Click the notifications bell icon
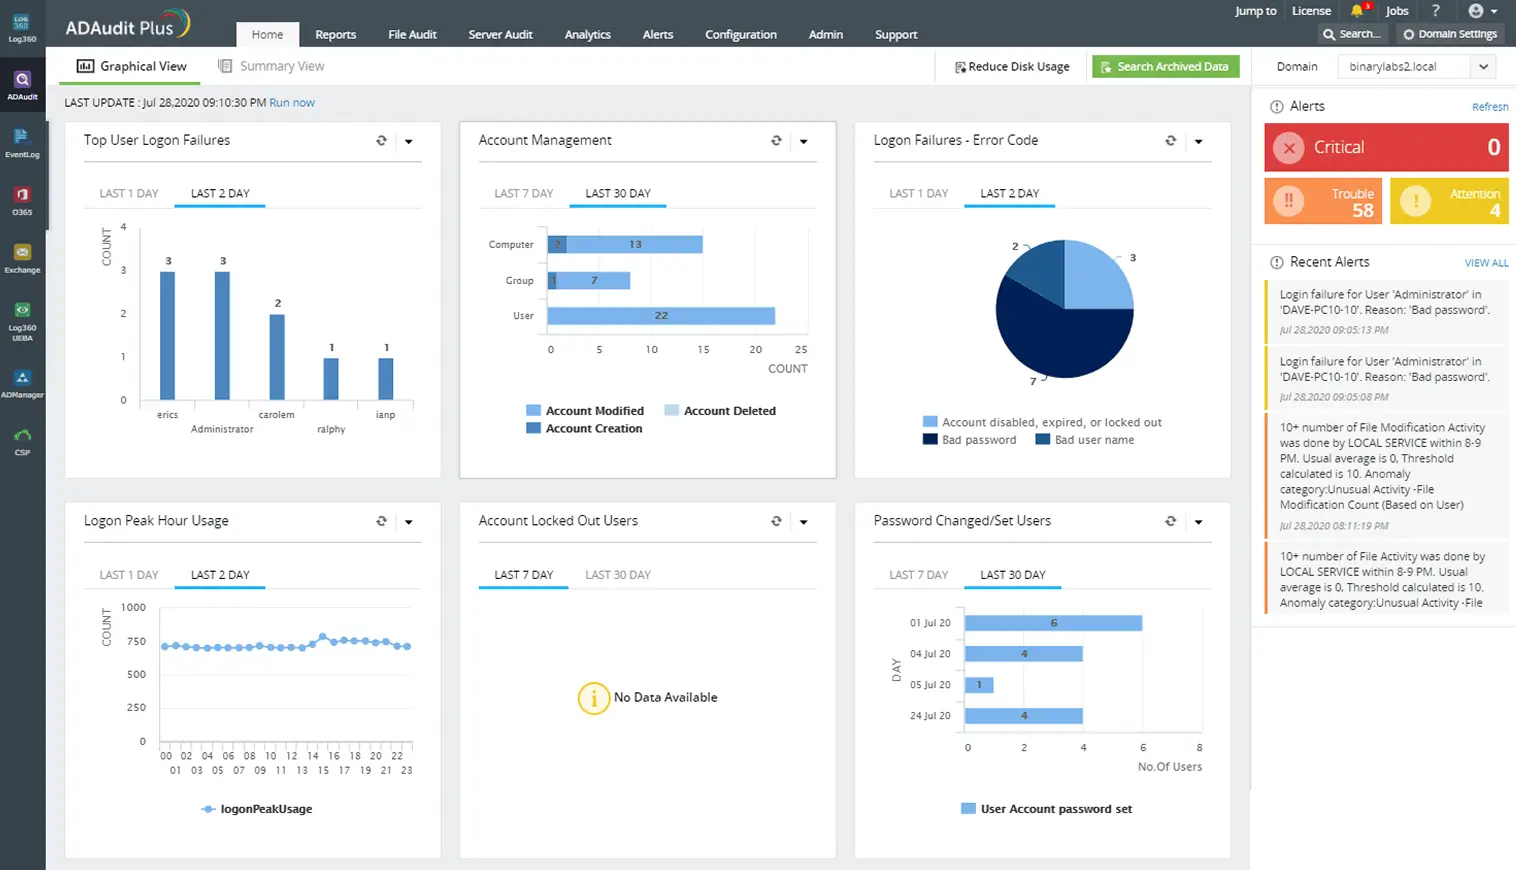Screen dimensions: 1516x870 1357,11
